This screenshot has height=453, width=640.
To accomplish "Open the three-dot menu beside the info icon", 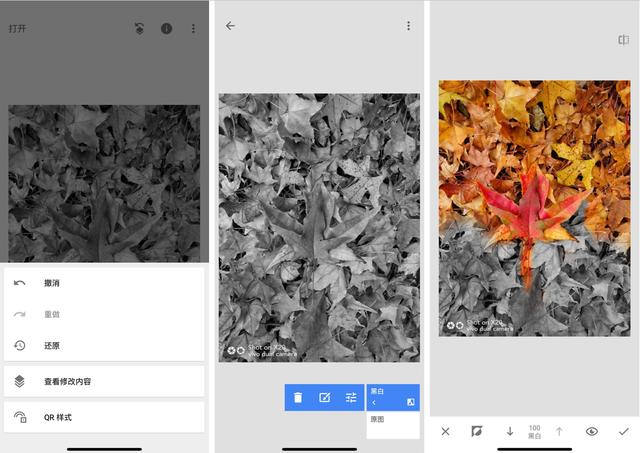I will [193, 28].
